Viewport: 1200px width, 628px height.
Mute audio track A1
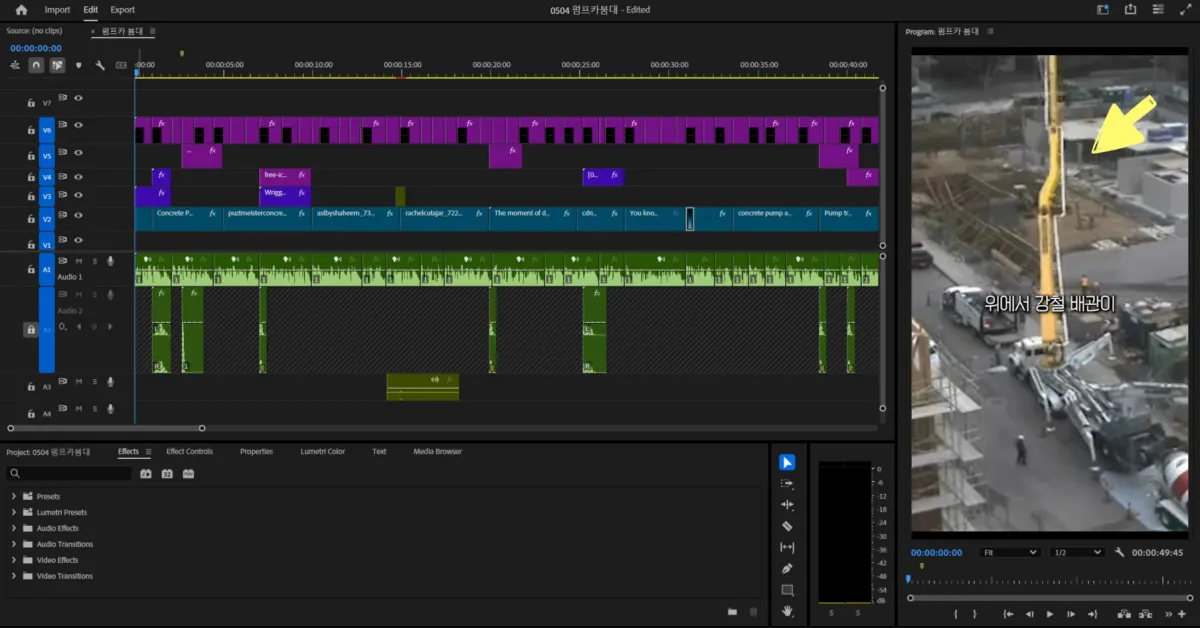point(78,261)
